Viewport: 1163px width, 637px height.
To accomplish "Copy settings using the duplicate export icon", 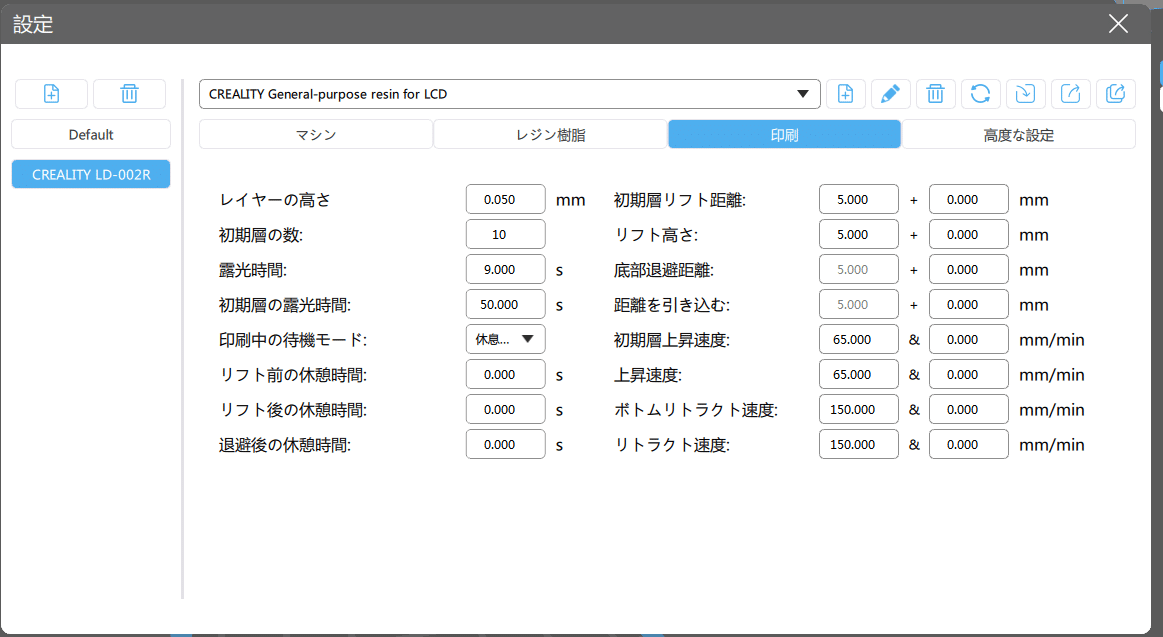I will [x=1115, y=93].
